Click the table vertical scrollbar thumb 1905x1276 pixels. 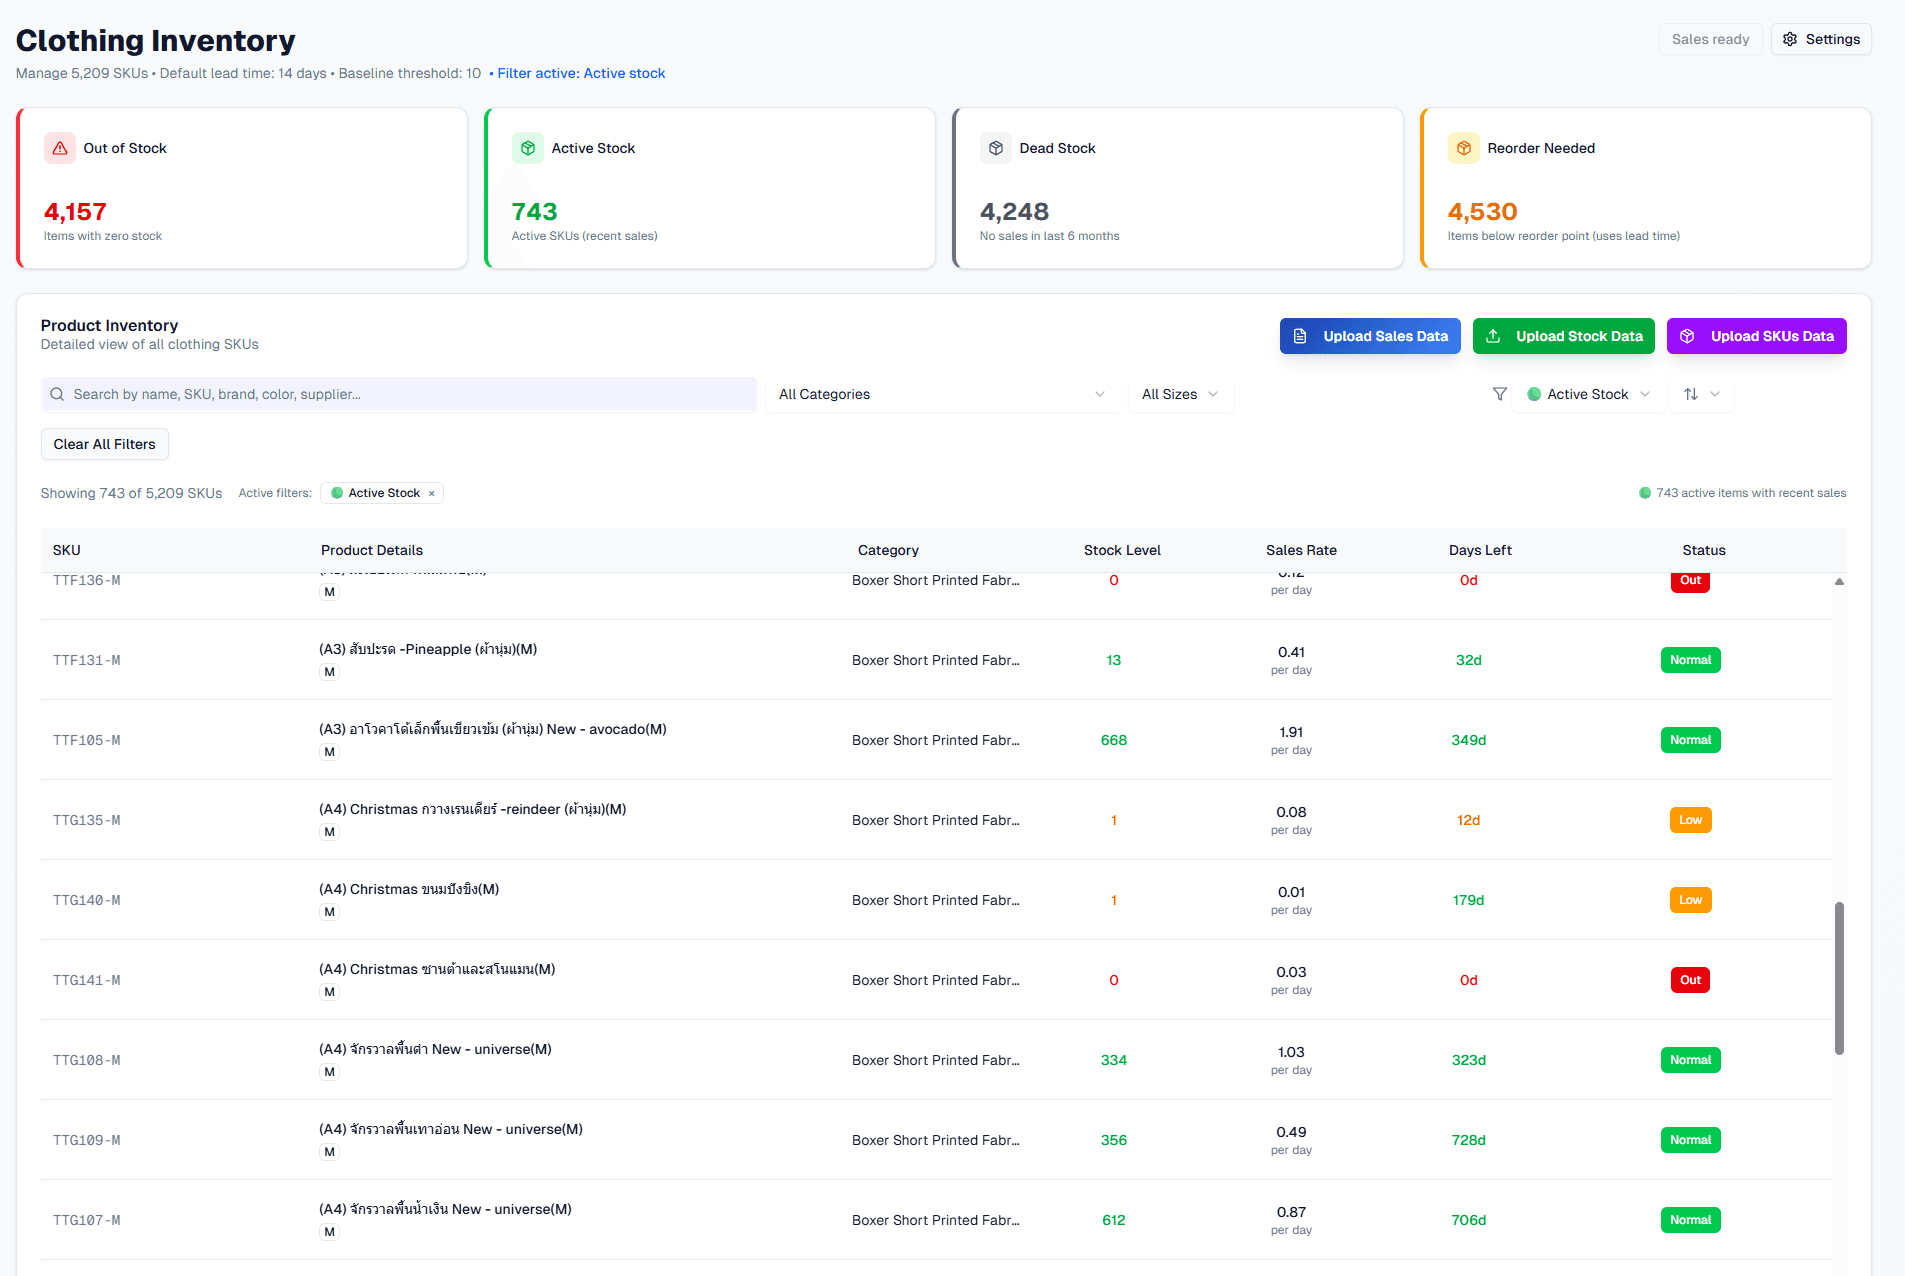pyautogui.click(x=1839, y=978)
